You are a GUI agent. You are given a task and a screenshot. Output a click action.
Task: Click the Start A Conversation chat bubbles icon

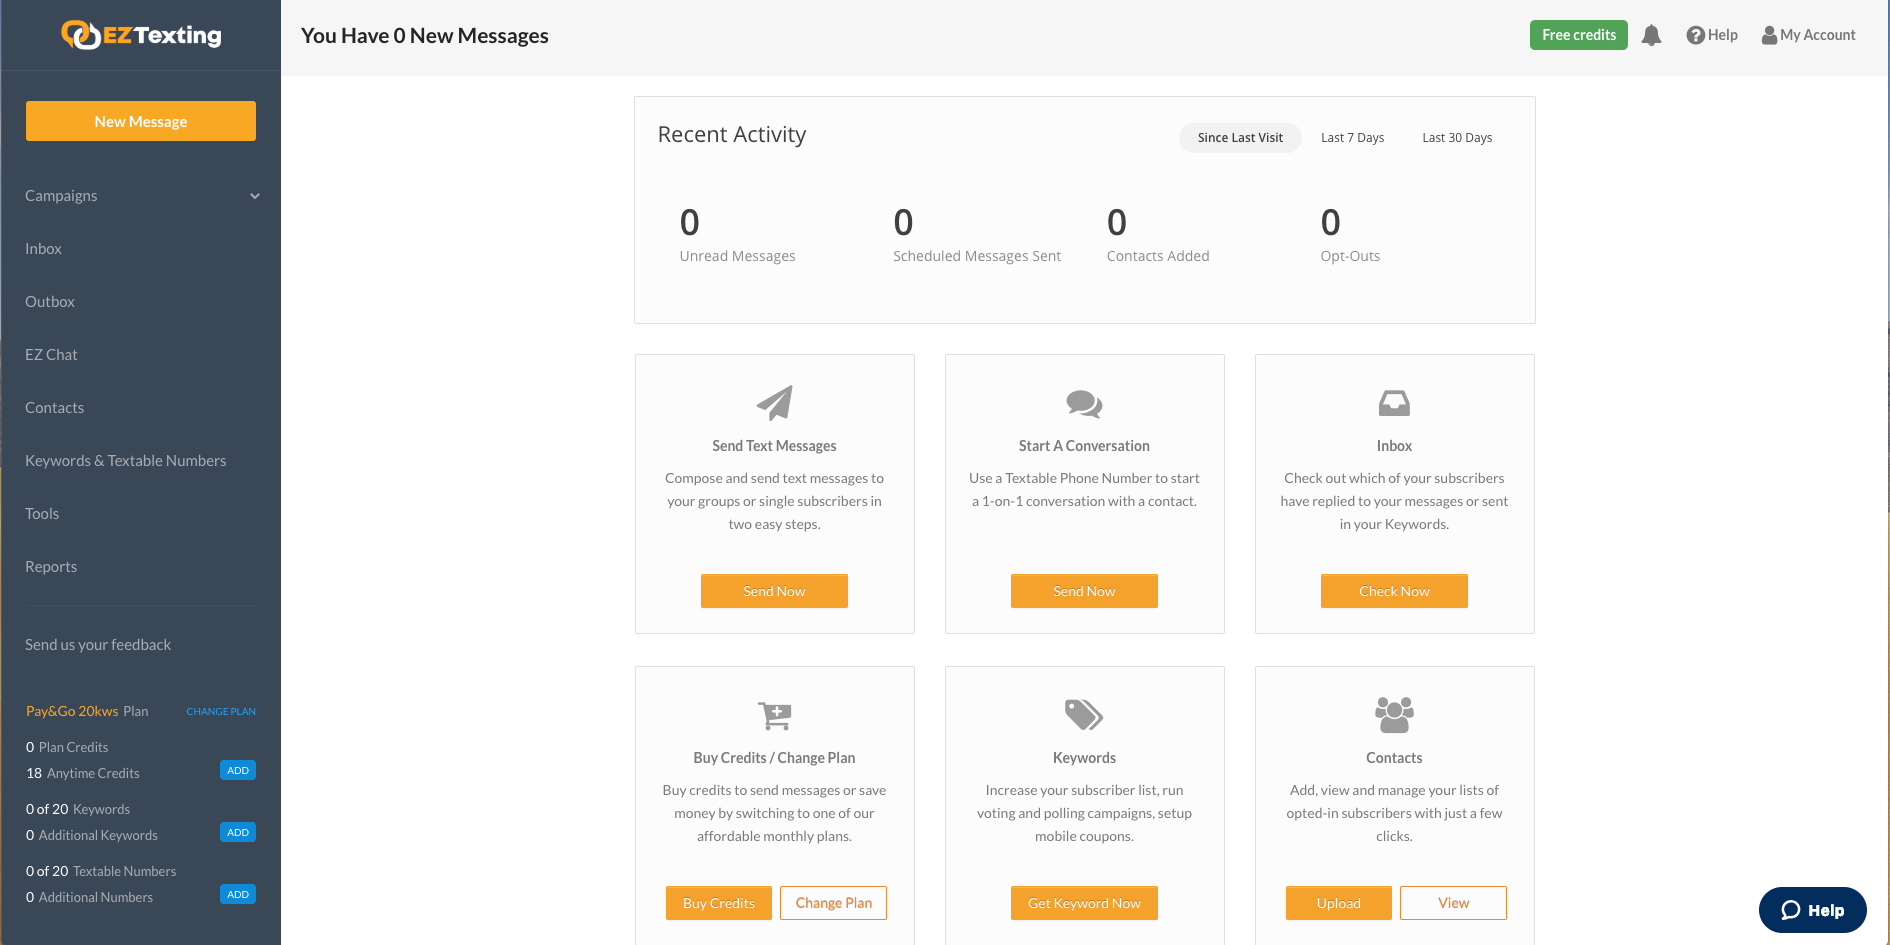pos(1084,403)
